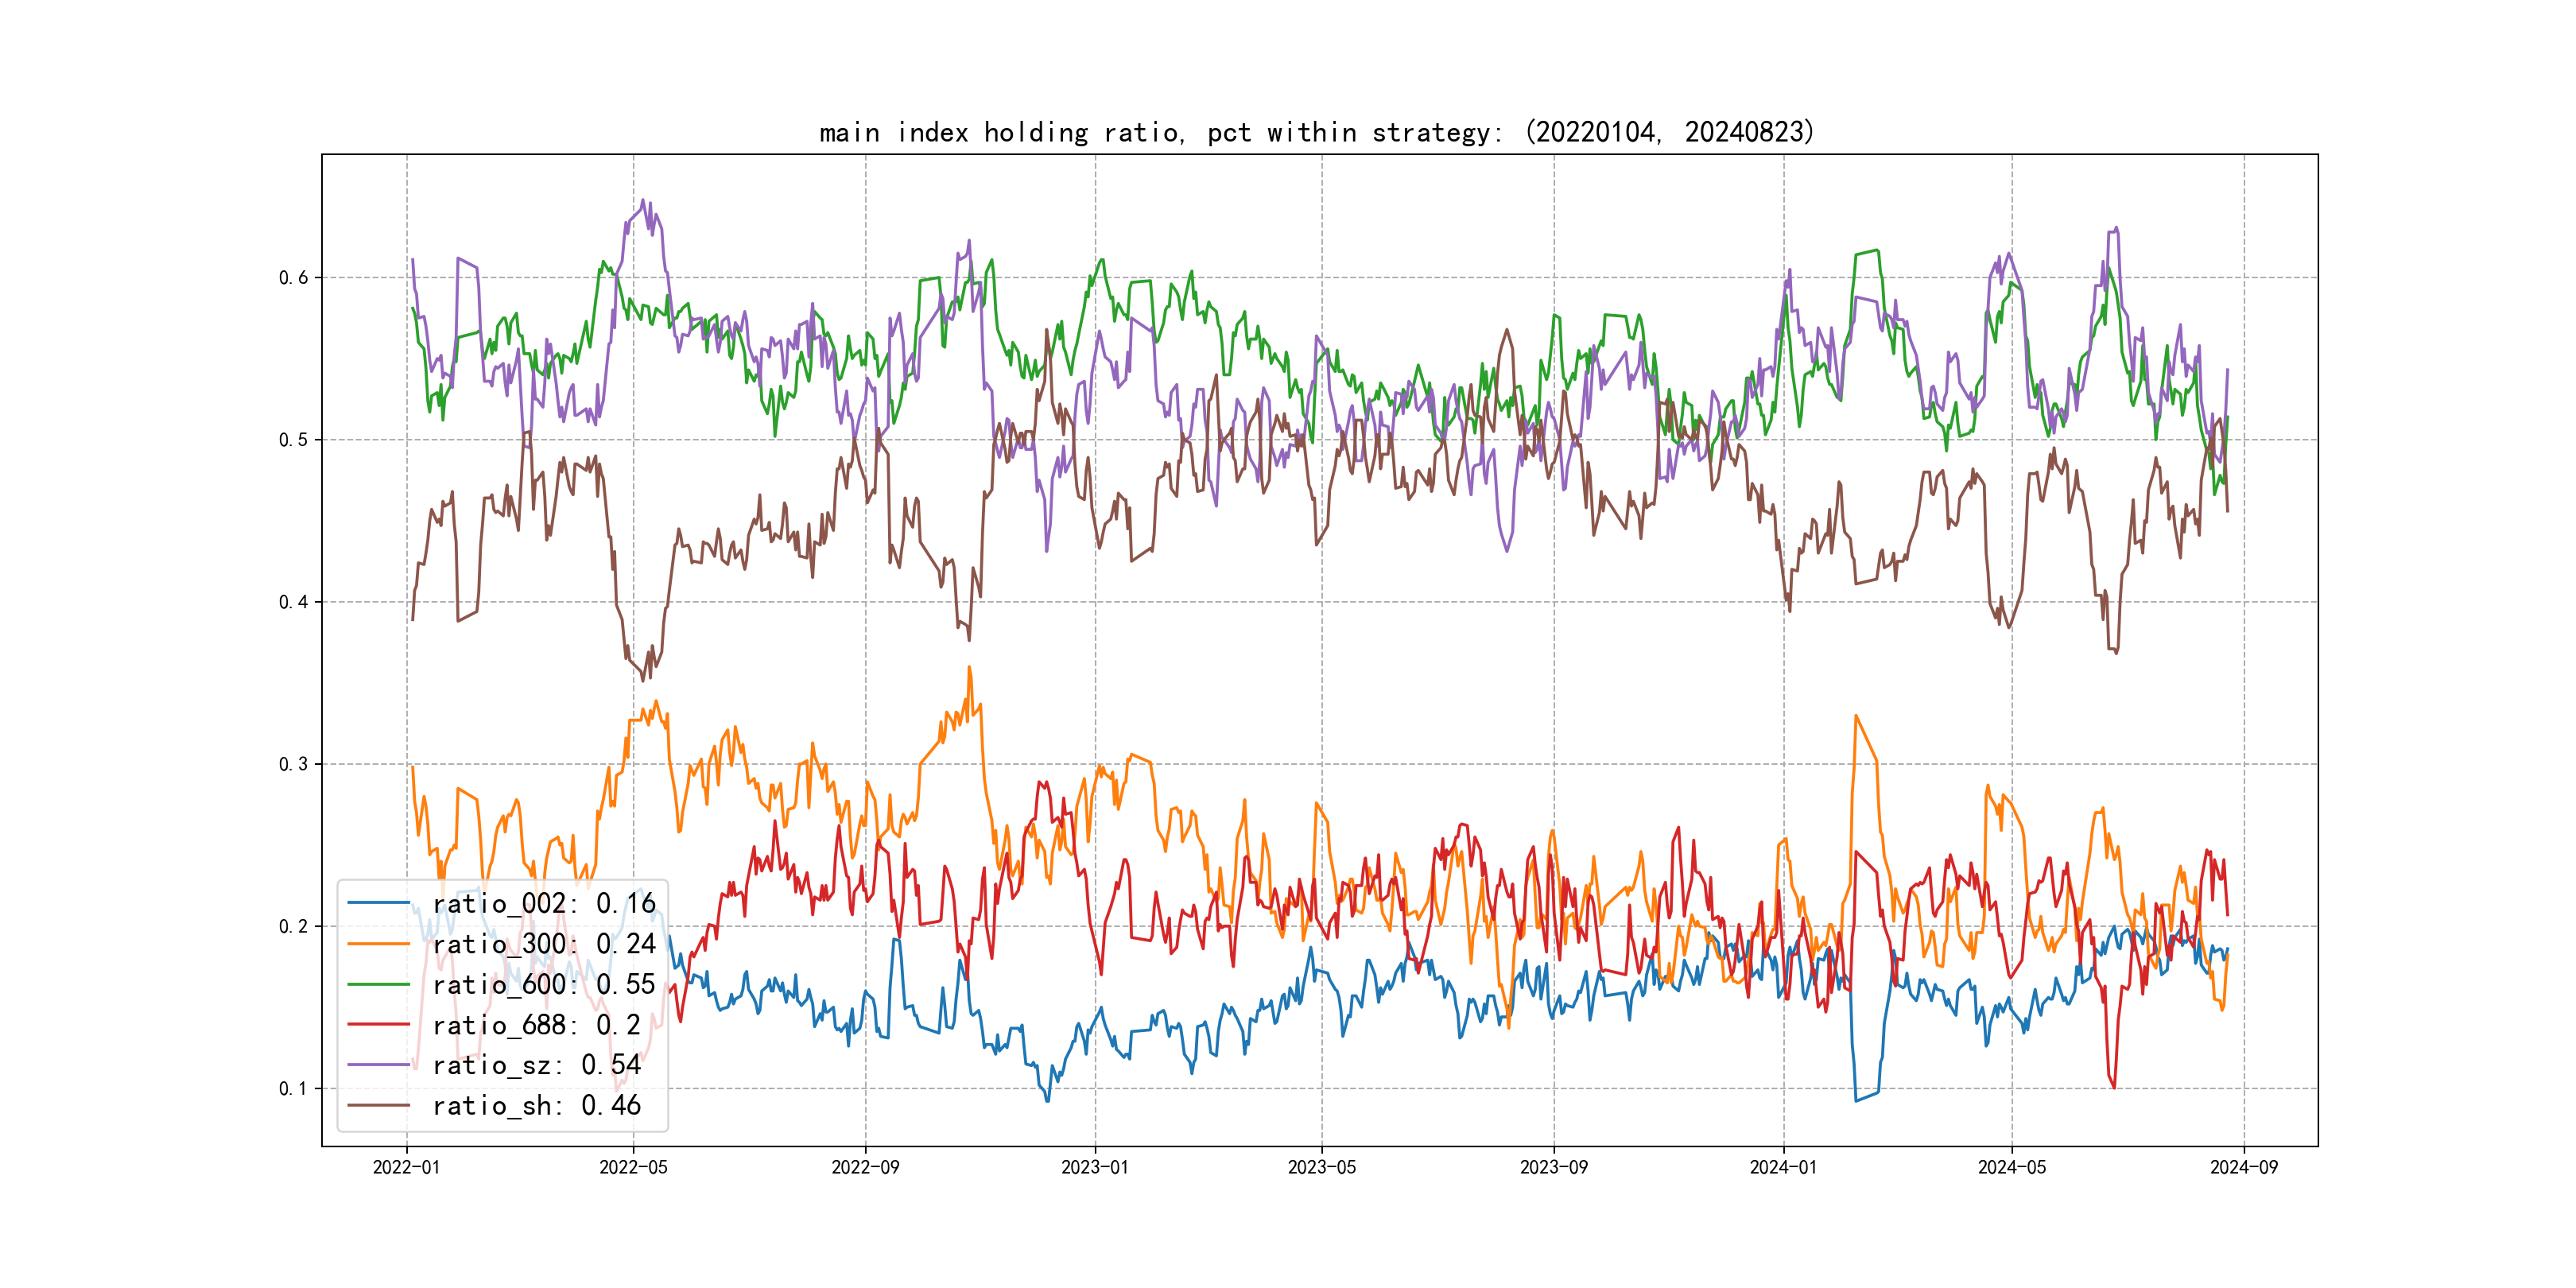Select the 'ratio_300: 0.24' legend label

pos(544,944)
